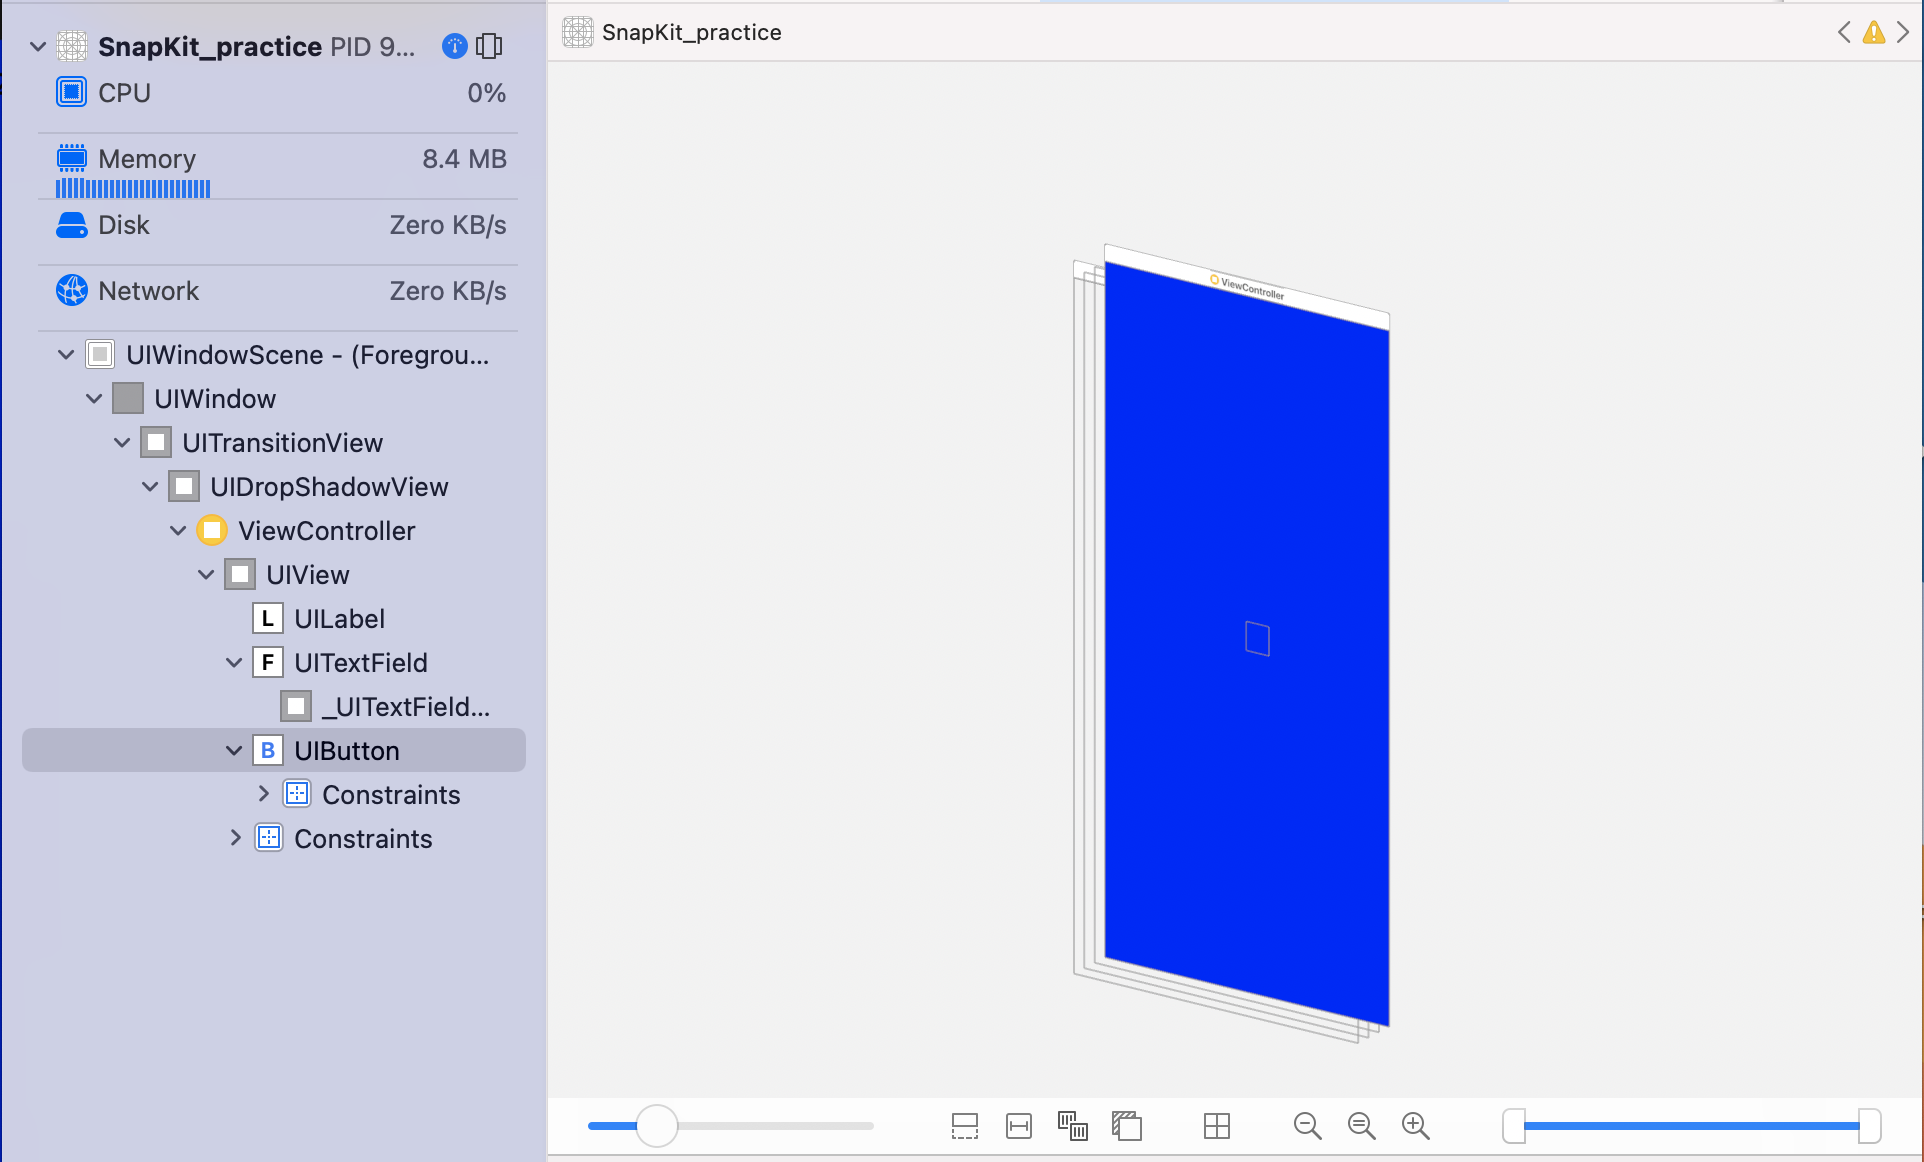Reset zoom to actual size
The image size is (1924, 1162).
(x=1361, y=1126)
